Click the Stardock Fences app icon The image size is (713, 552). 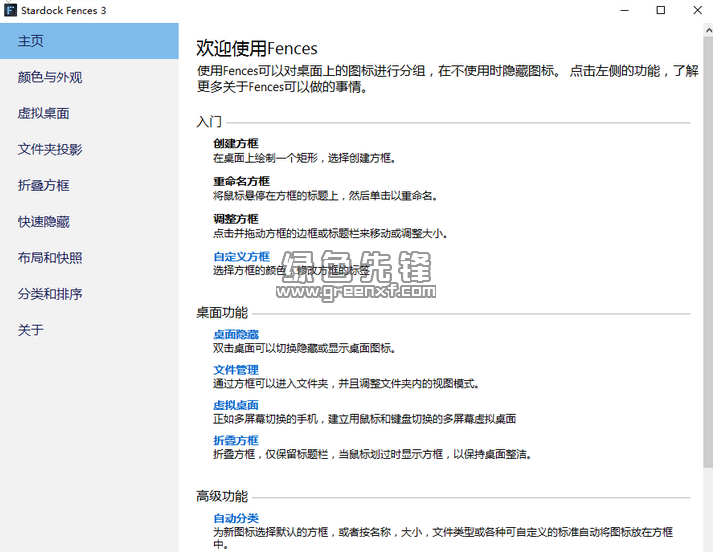click(x=10, y=10)
